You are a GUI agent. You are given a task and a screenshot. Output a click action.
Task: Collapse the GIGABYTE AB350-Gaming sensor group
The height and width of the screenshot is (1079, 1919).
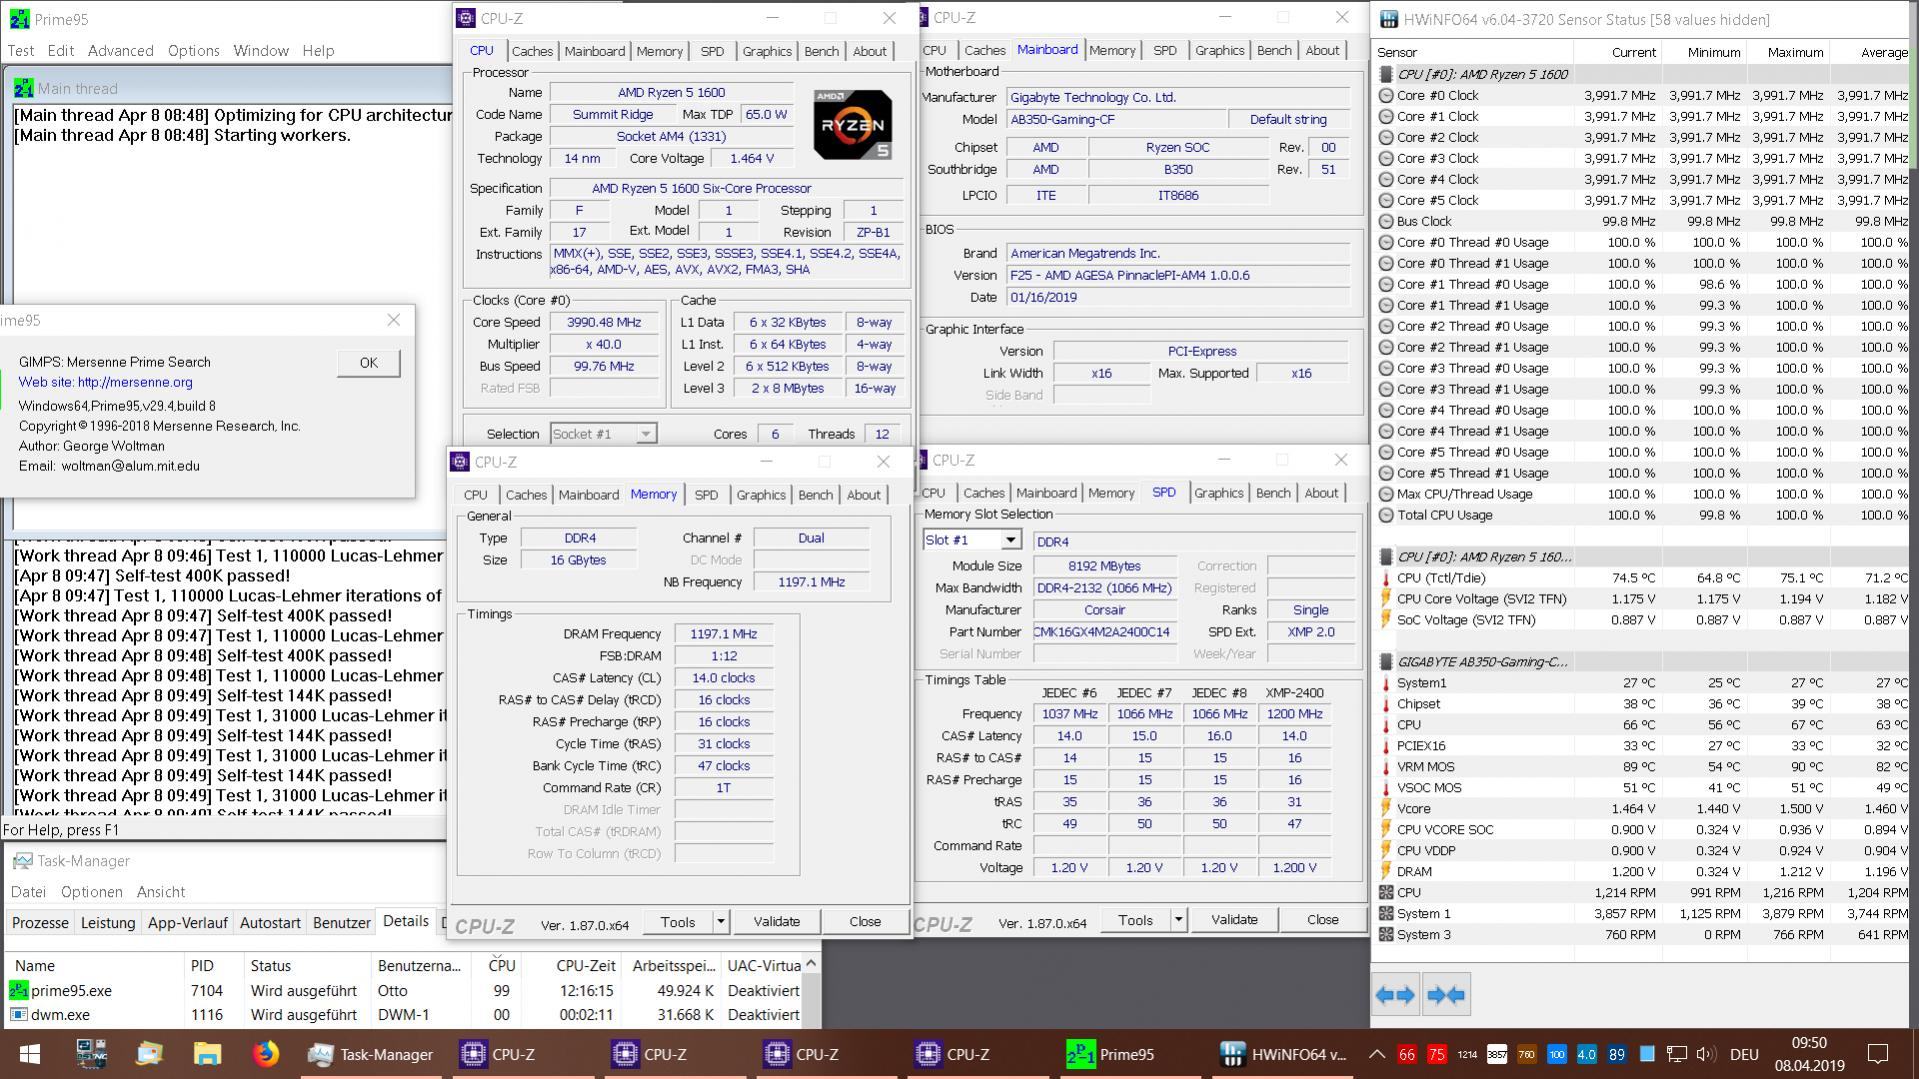1386,662
